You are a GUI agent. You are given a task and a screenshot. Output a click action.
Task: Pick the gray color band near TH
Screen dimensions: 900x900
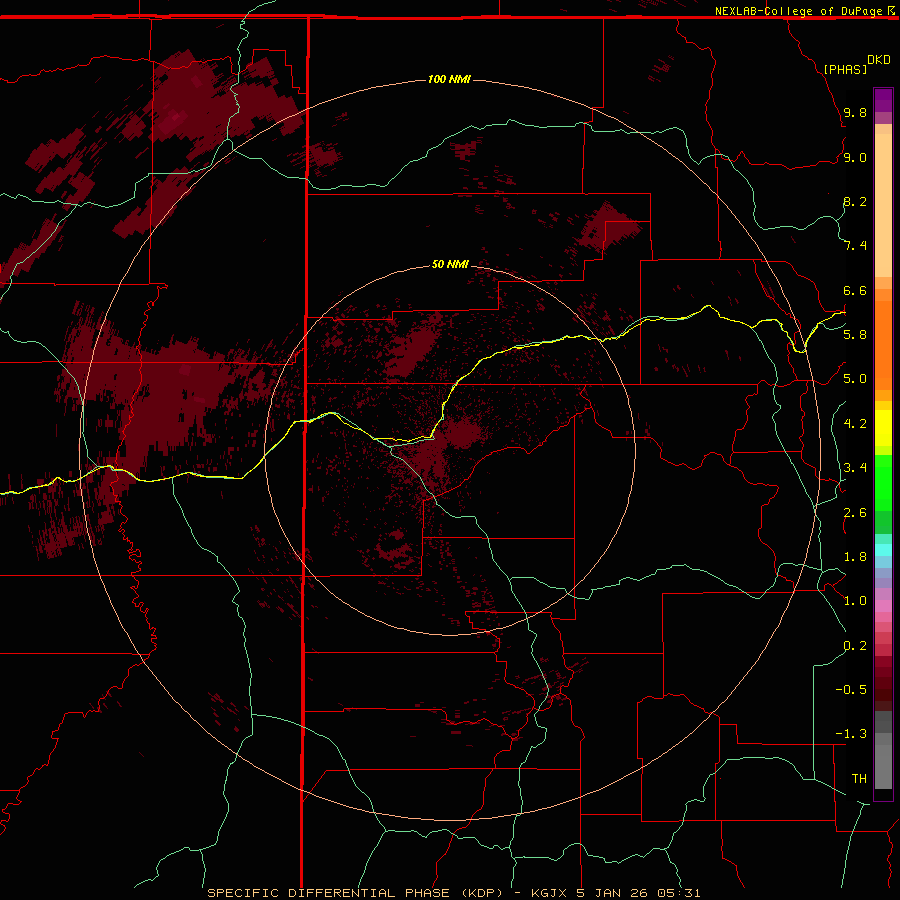[x=883, y=766]
